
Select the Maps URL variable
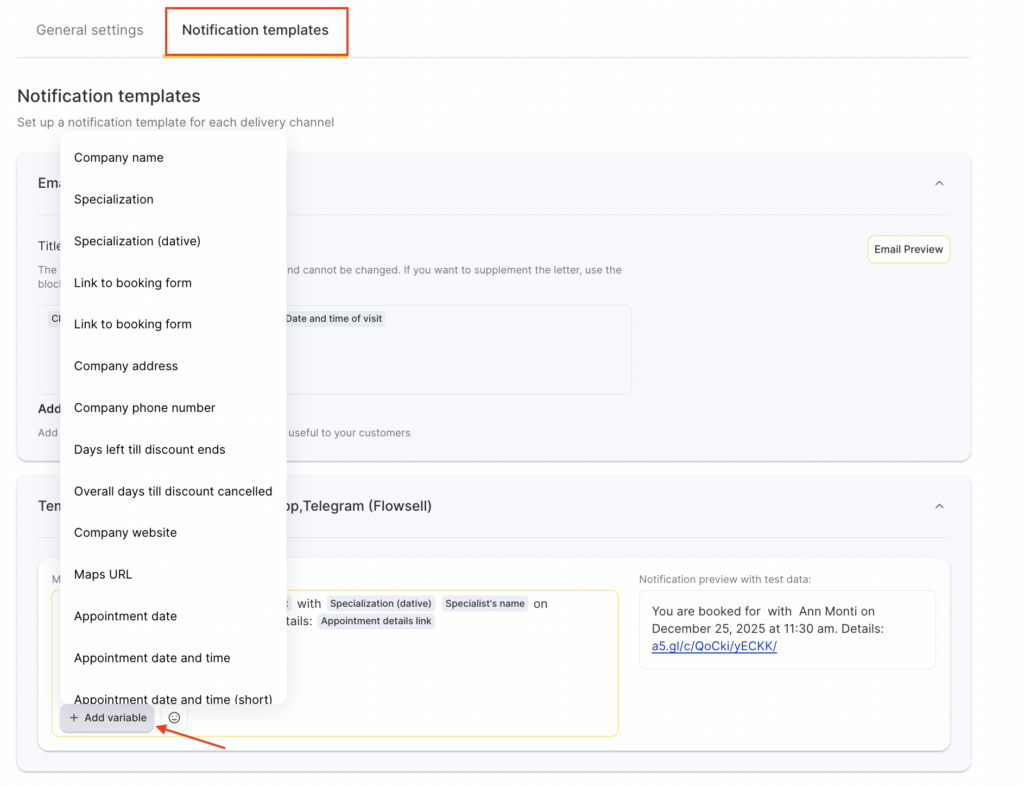(x=103, y=575)
